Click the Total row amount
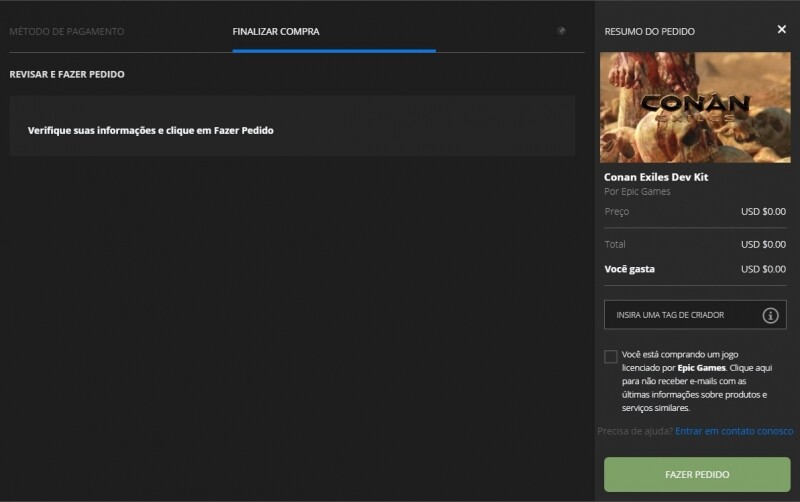 click(x=763, y=244)
